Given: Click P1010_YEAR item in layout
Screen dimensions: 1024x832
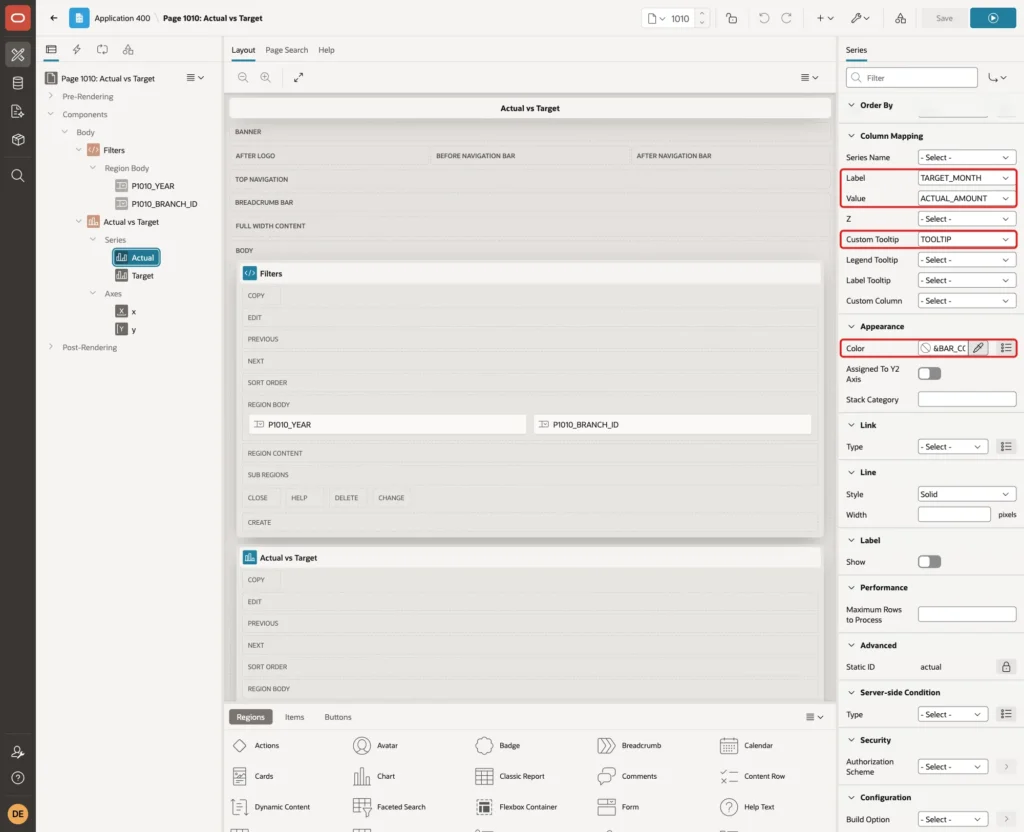Looking at the screenshot, I should [387, 424].
